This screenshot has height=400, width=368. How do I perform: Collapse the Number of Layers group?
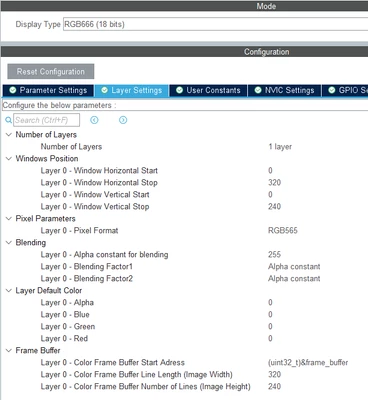point(9,135)
